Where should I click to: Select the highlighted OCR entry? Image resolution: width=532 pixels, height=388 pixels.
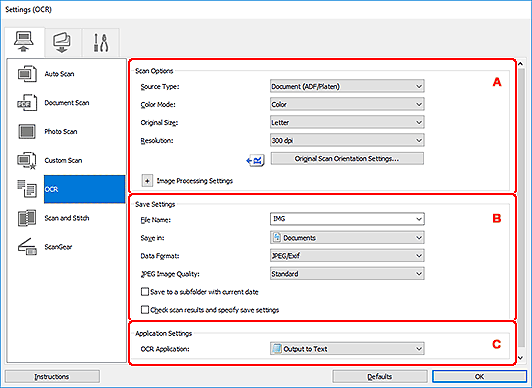point(84,189)
